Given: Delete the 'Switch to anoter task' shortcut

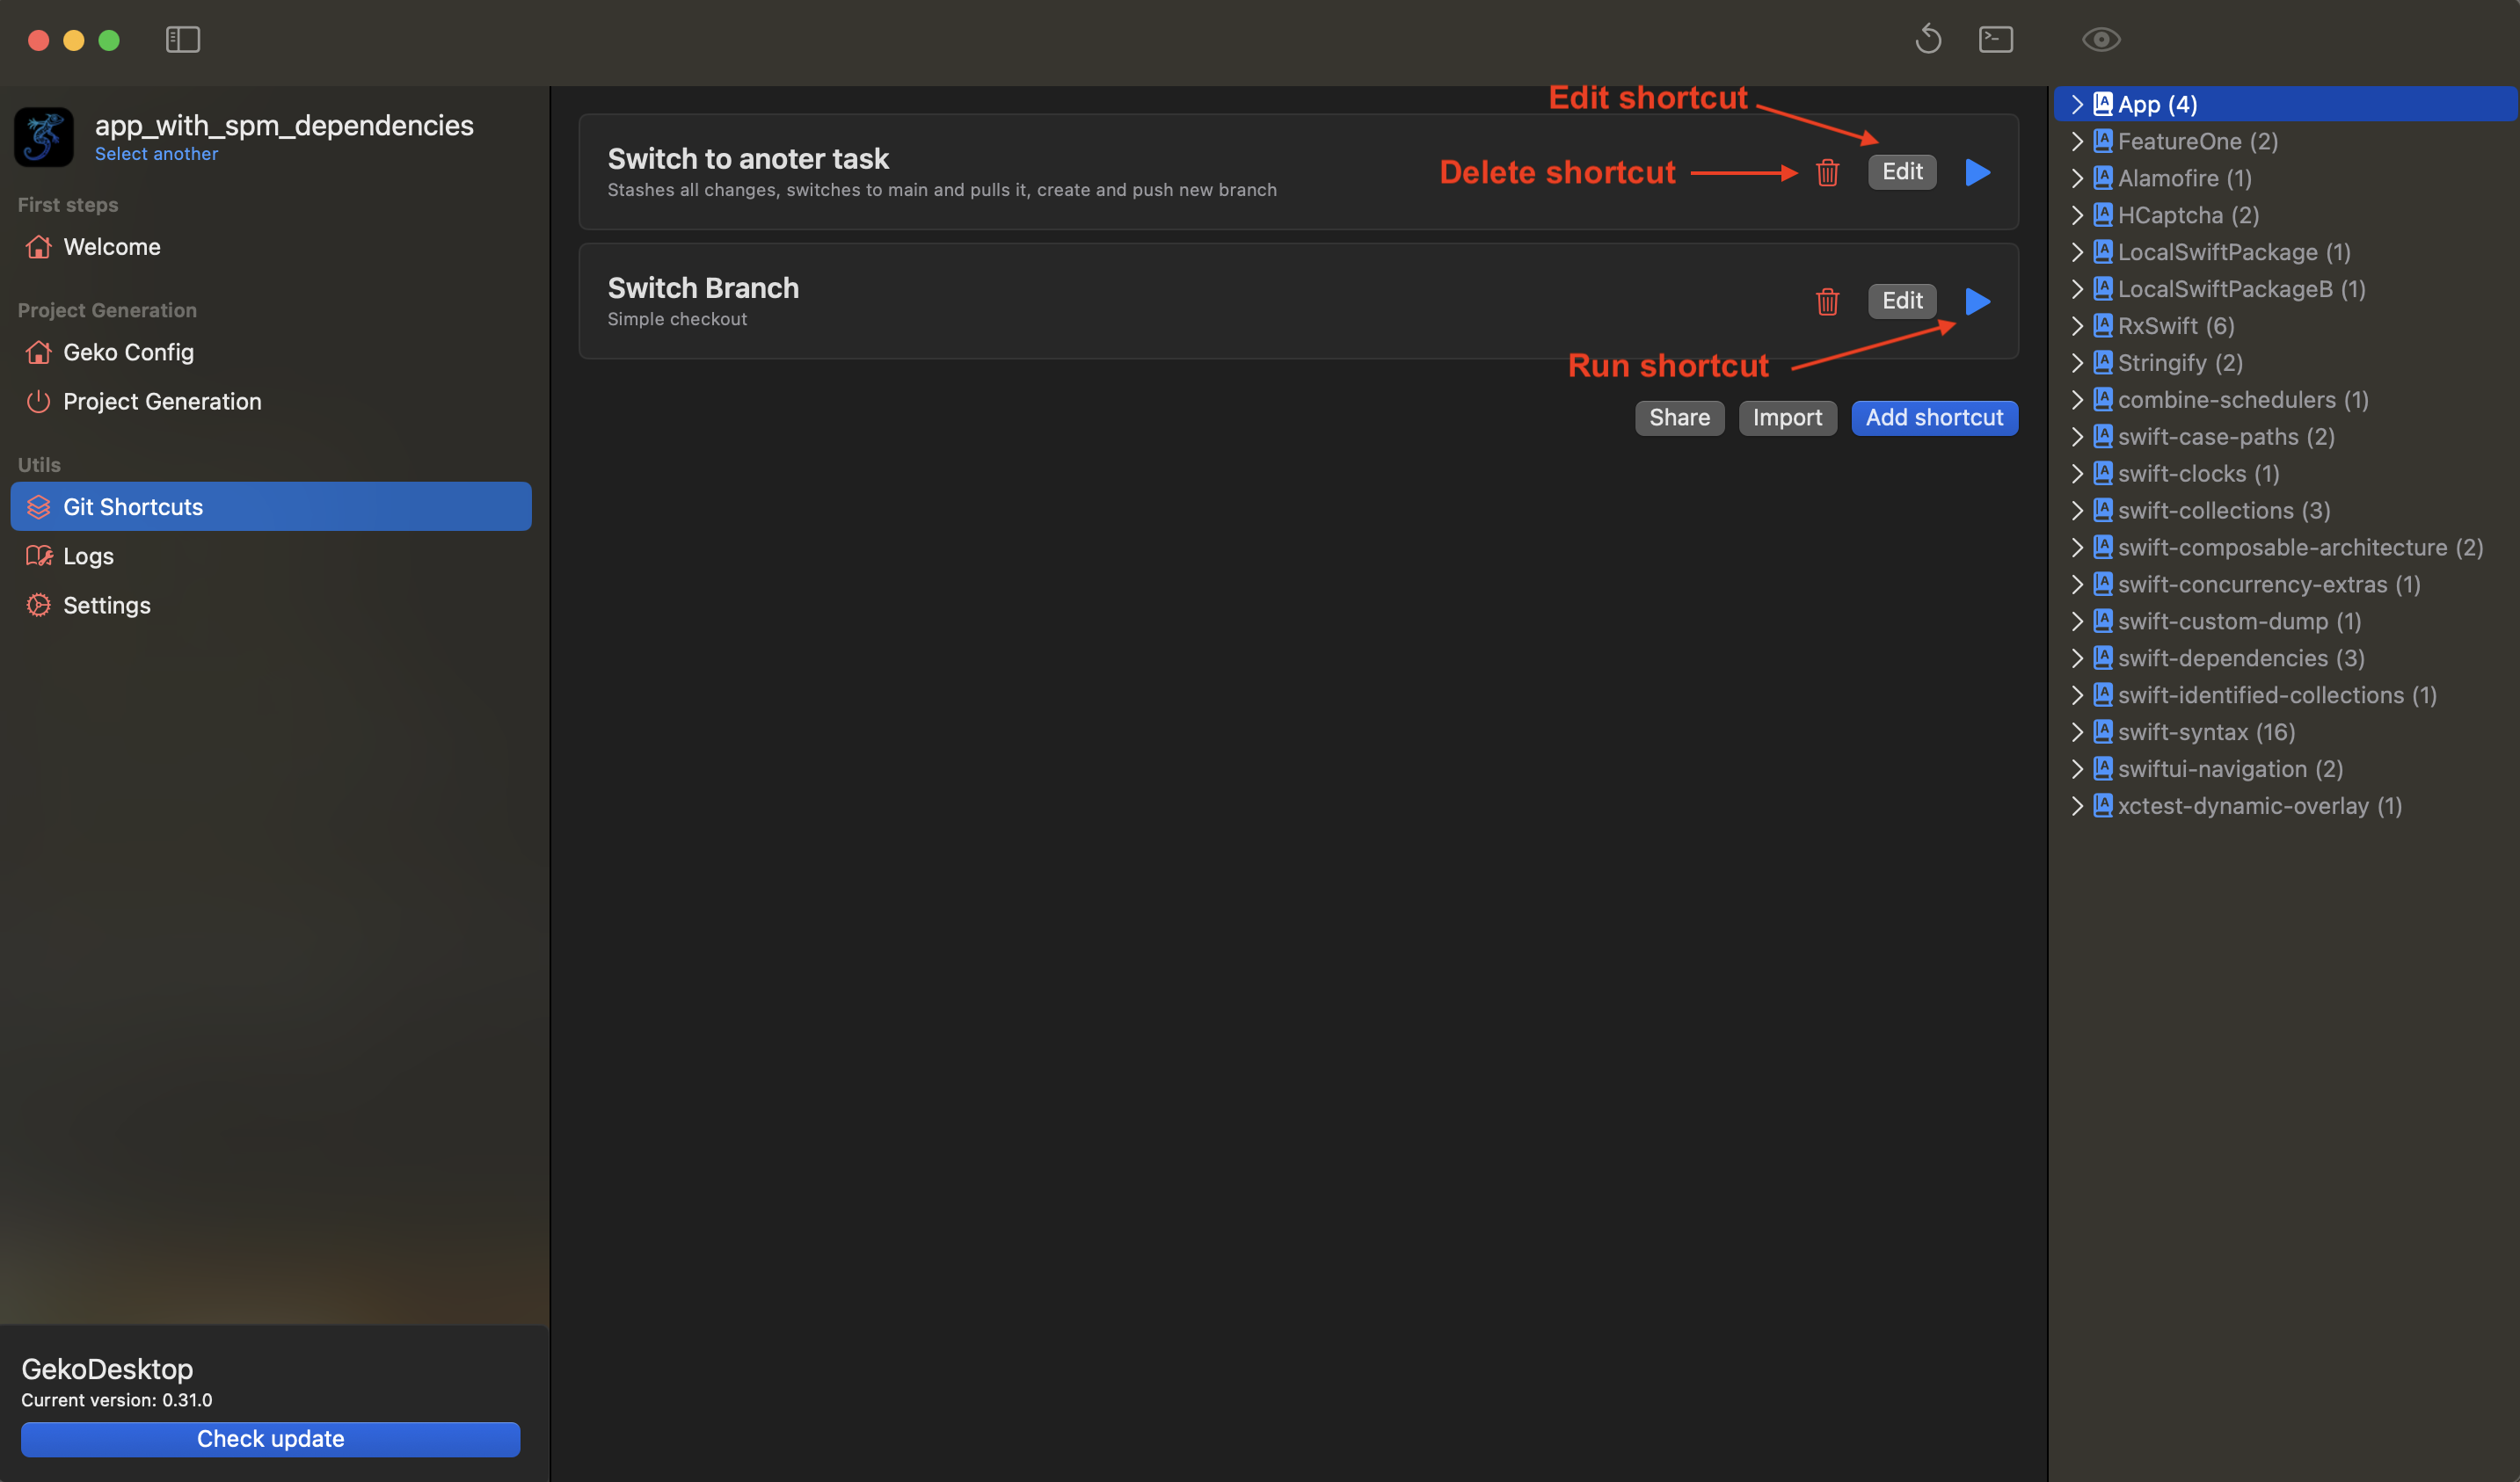Looking at the screenshot, I should (1827, 172).
